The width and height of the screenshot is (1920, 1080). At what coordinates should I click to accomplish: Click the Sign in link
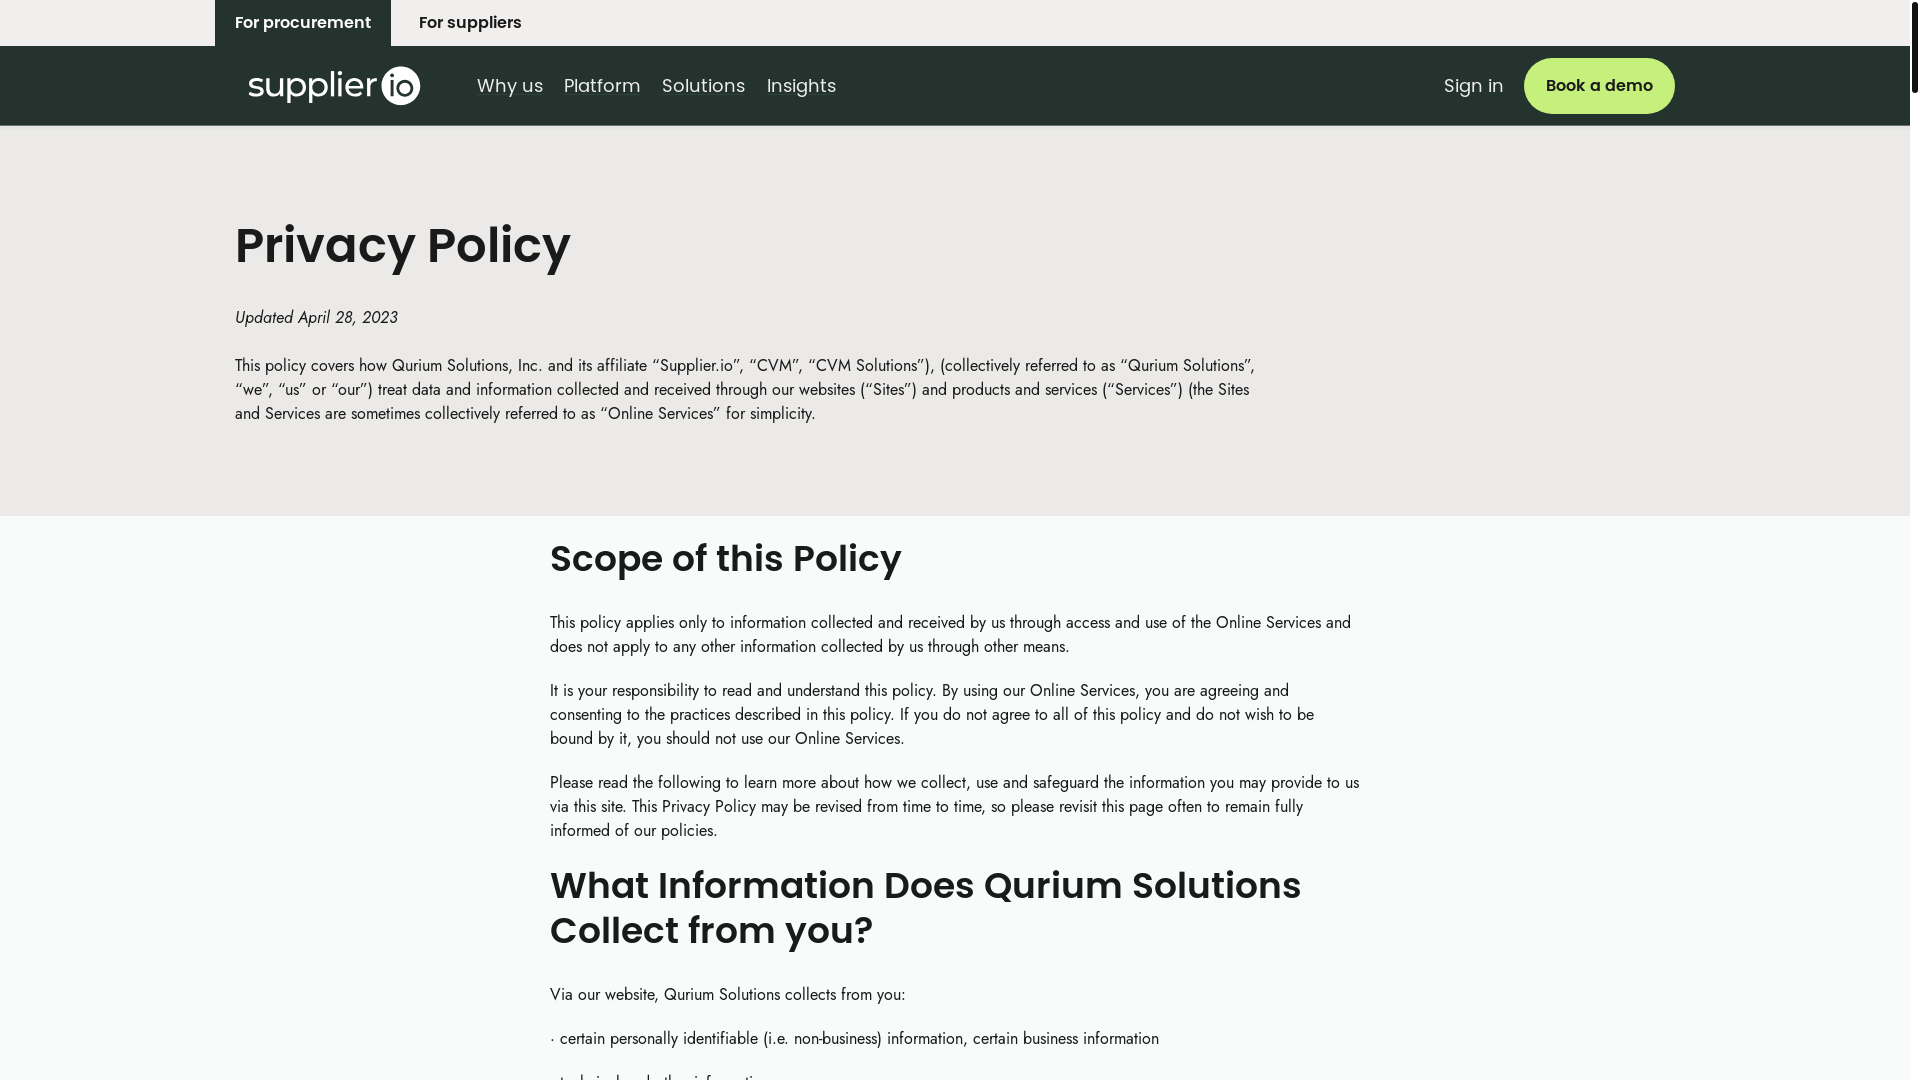tap(1473, 86)
